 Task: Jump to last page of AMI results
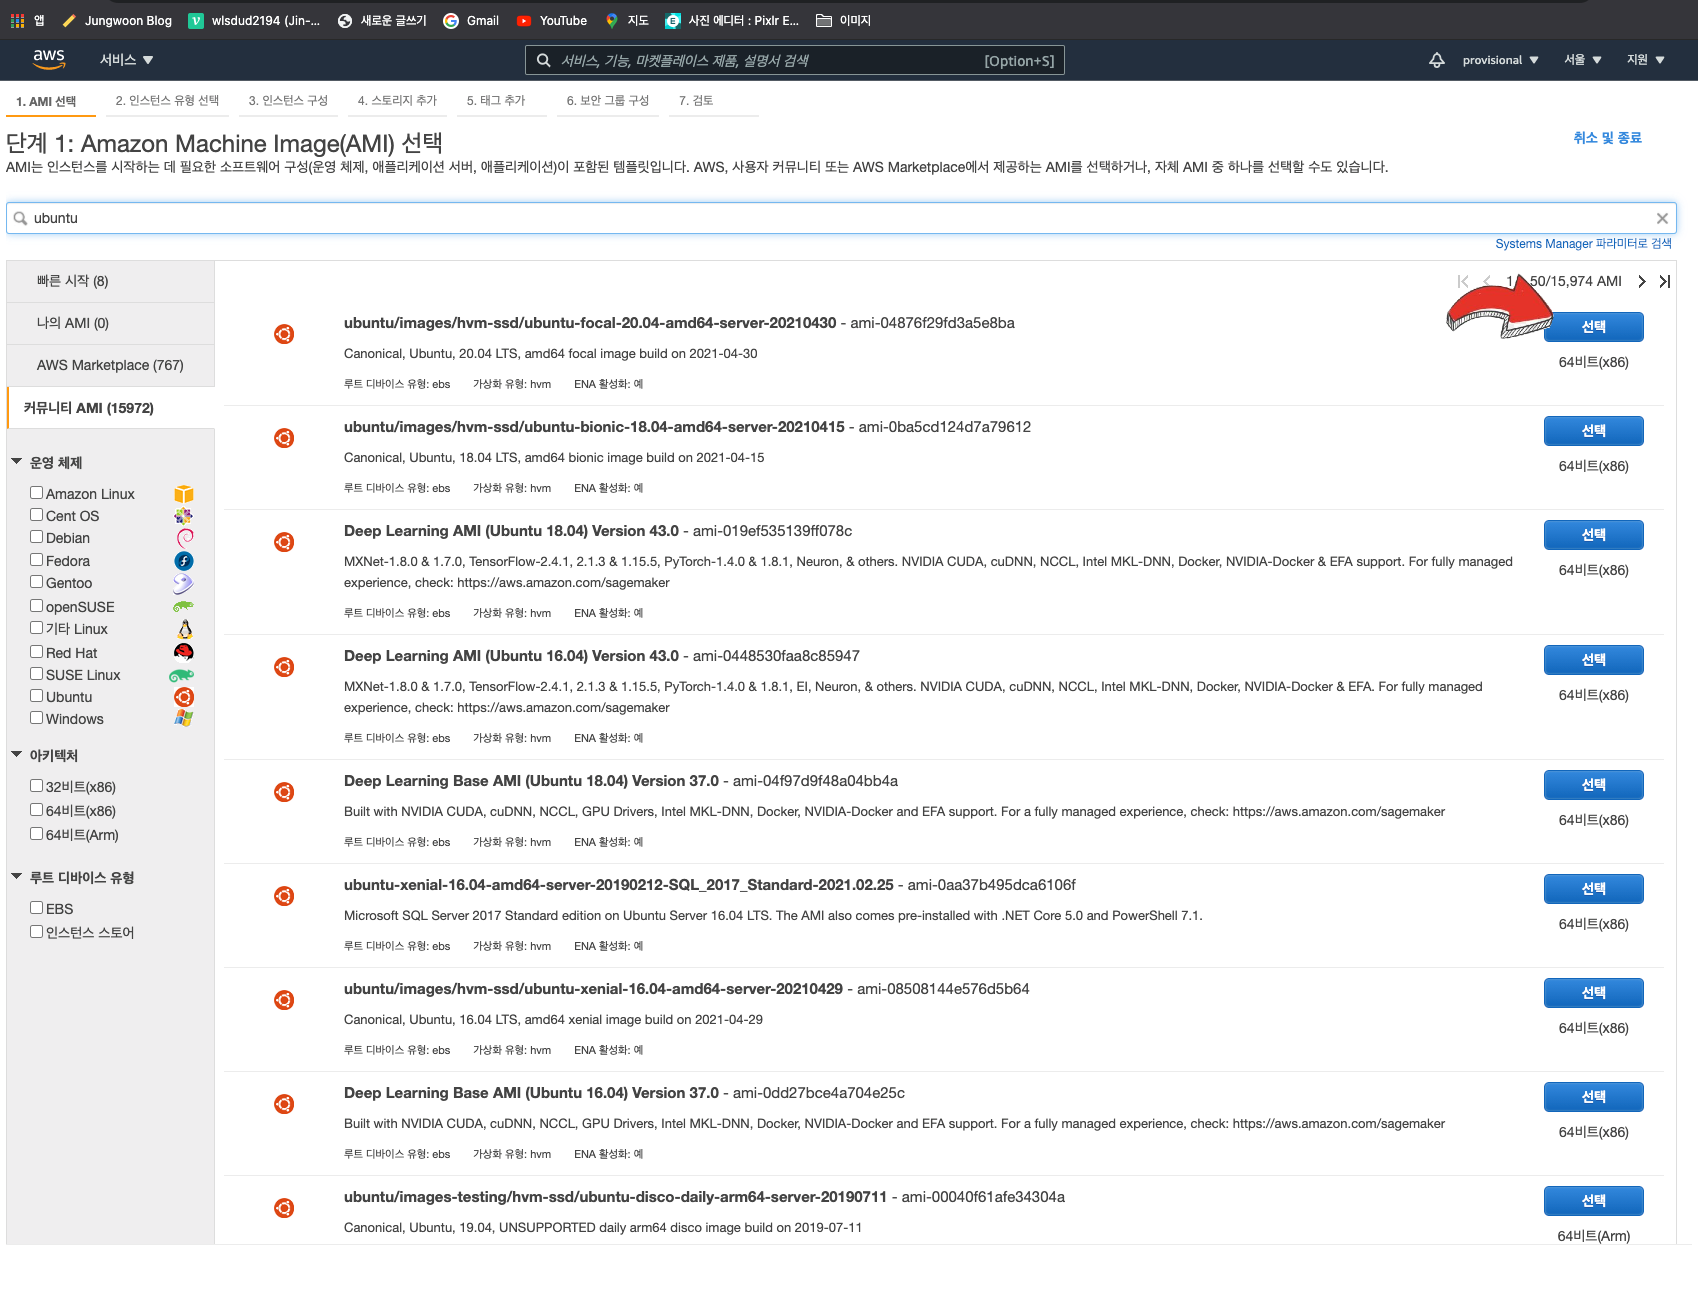coord(1665,281)
